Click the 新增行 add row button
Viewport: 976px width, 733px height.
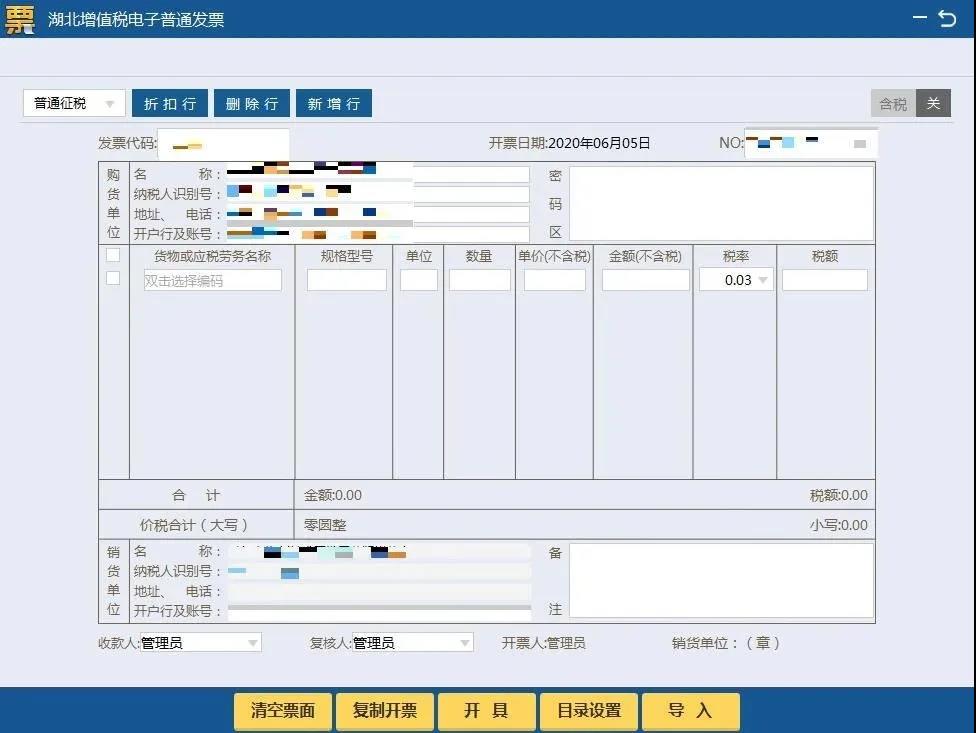click(x=333, y=103)
